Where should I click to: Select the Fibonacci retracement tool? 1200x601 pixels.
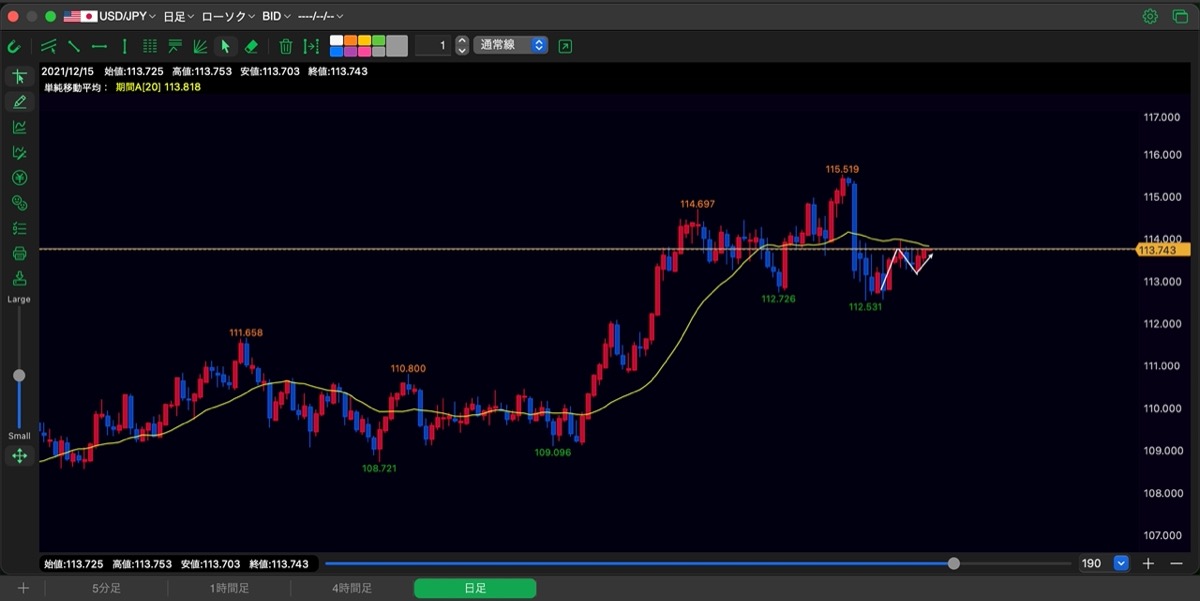pos(175,46)
